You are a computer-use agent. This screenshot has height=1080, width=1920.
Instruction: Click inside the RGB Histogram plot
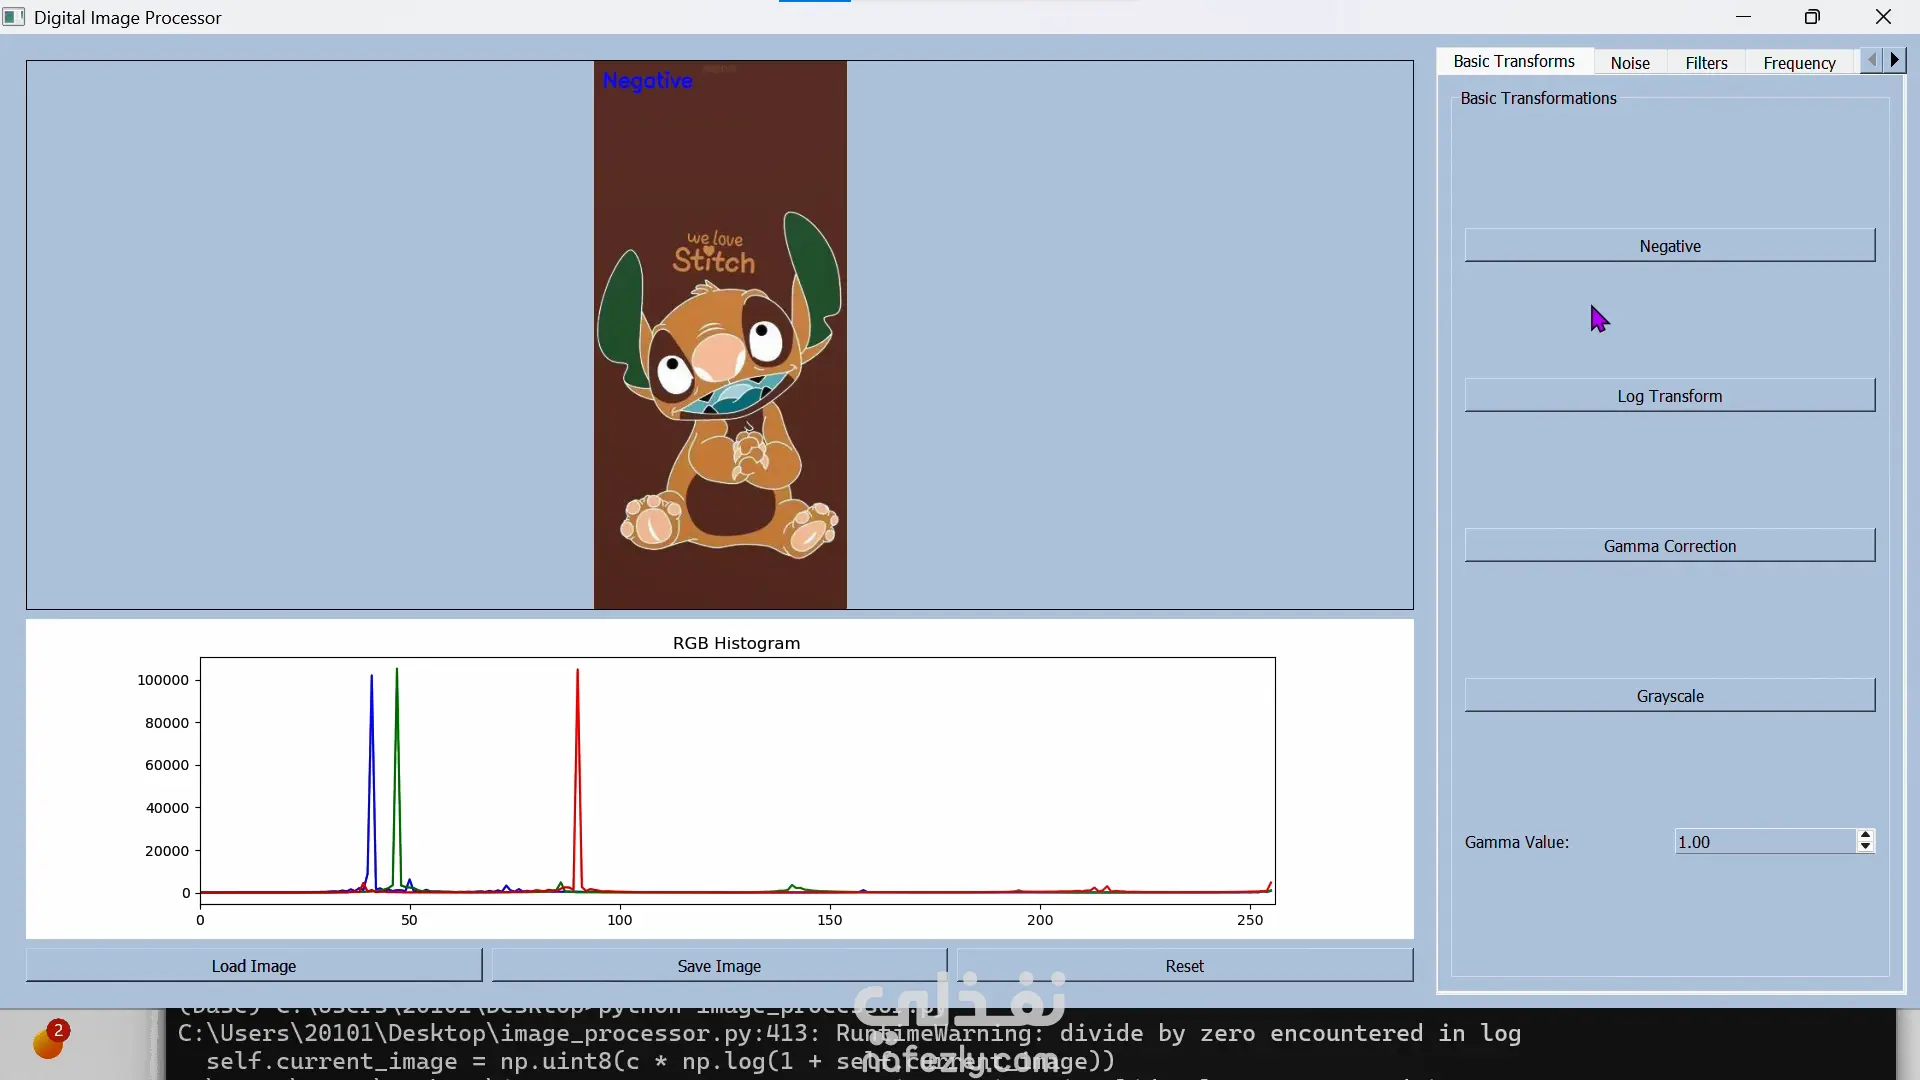(737, 780)
